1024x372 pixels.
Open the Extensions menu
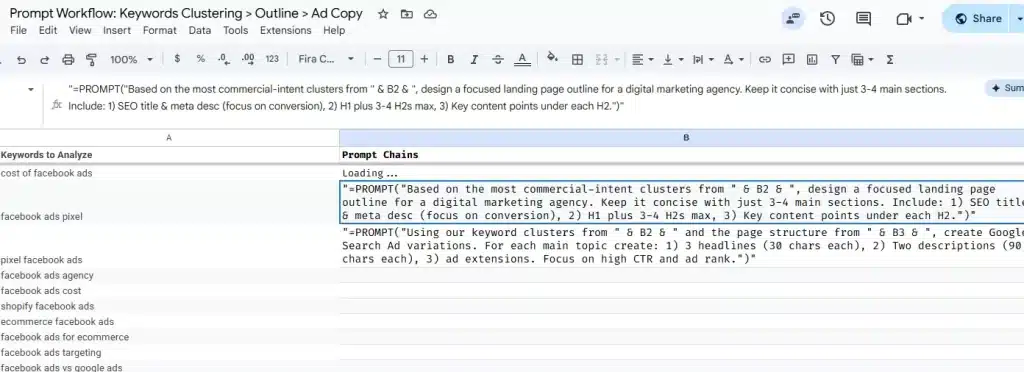pyautogui.click(x=285, y=30)
